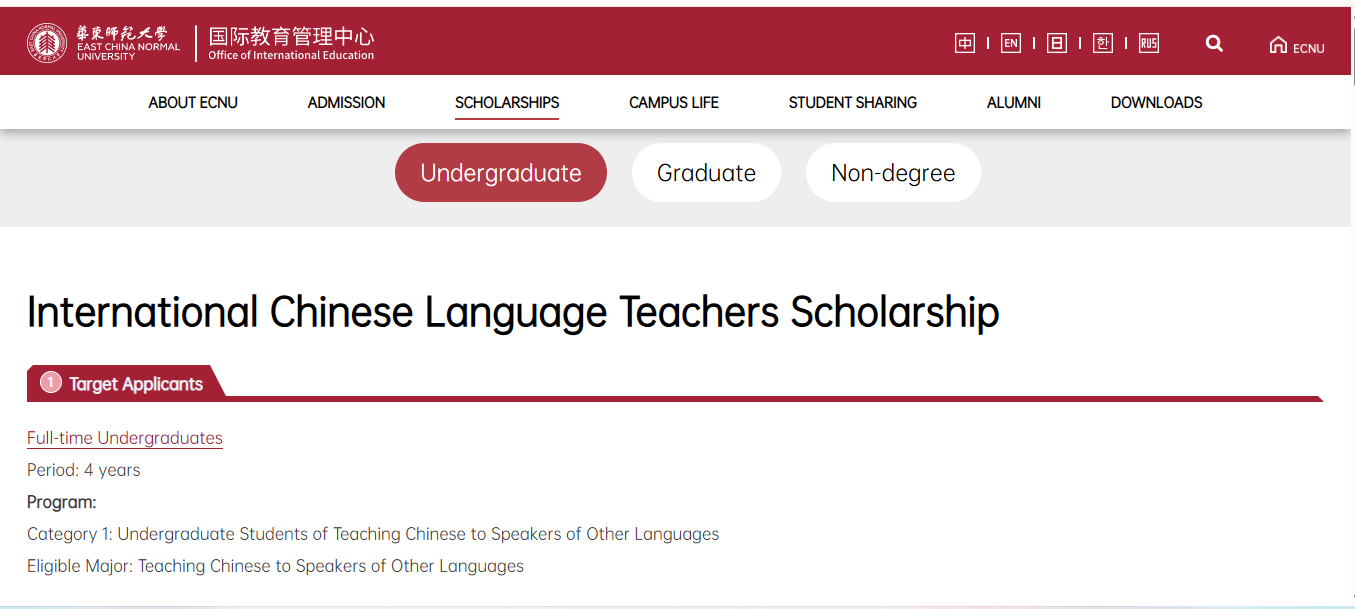
Task: Open the Full-time Undergraduates link
Action: (x=124, y=437)
